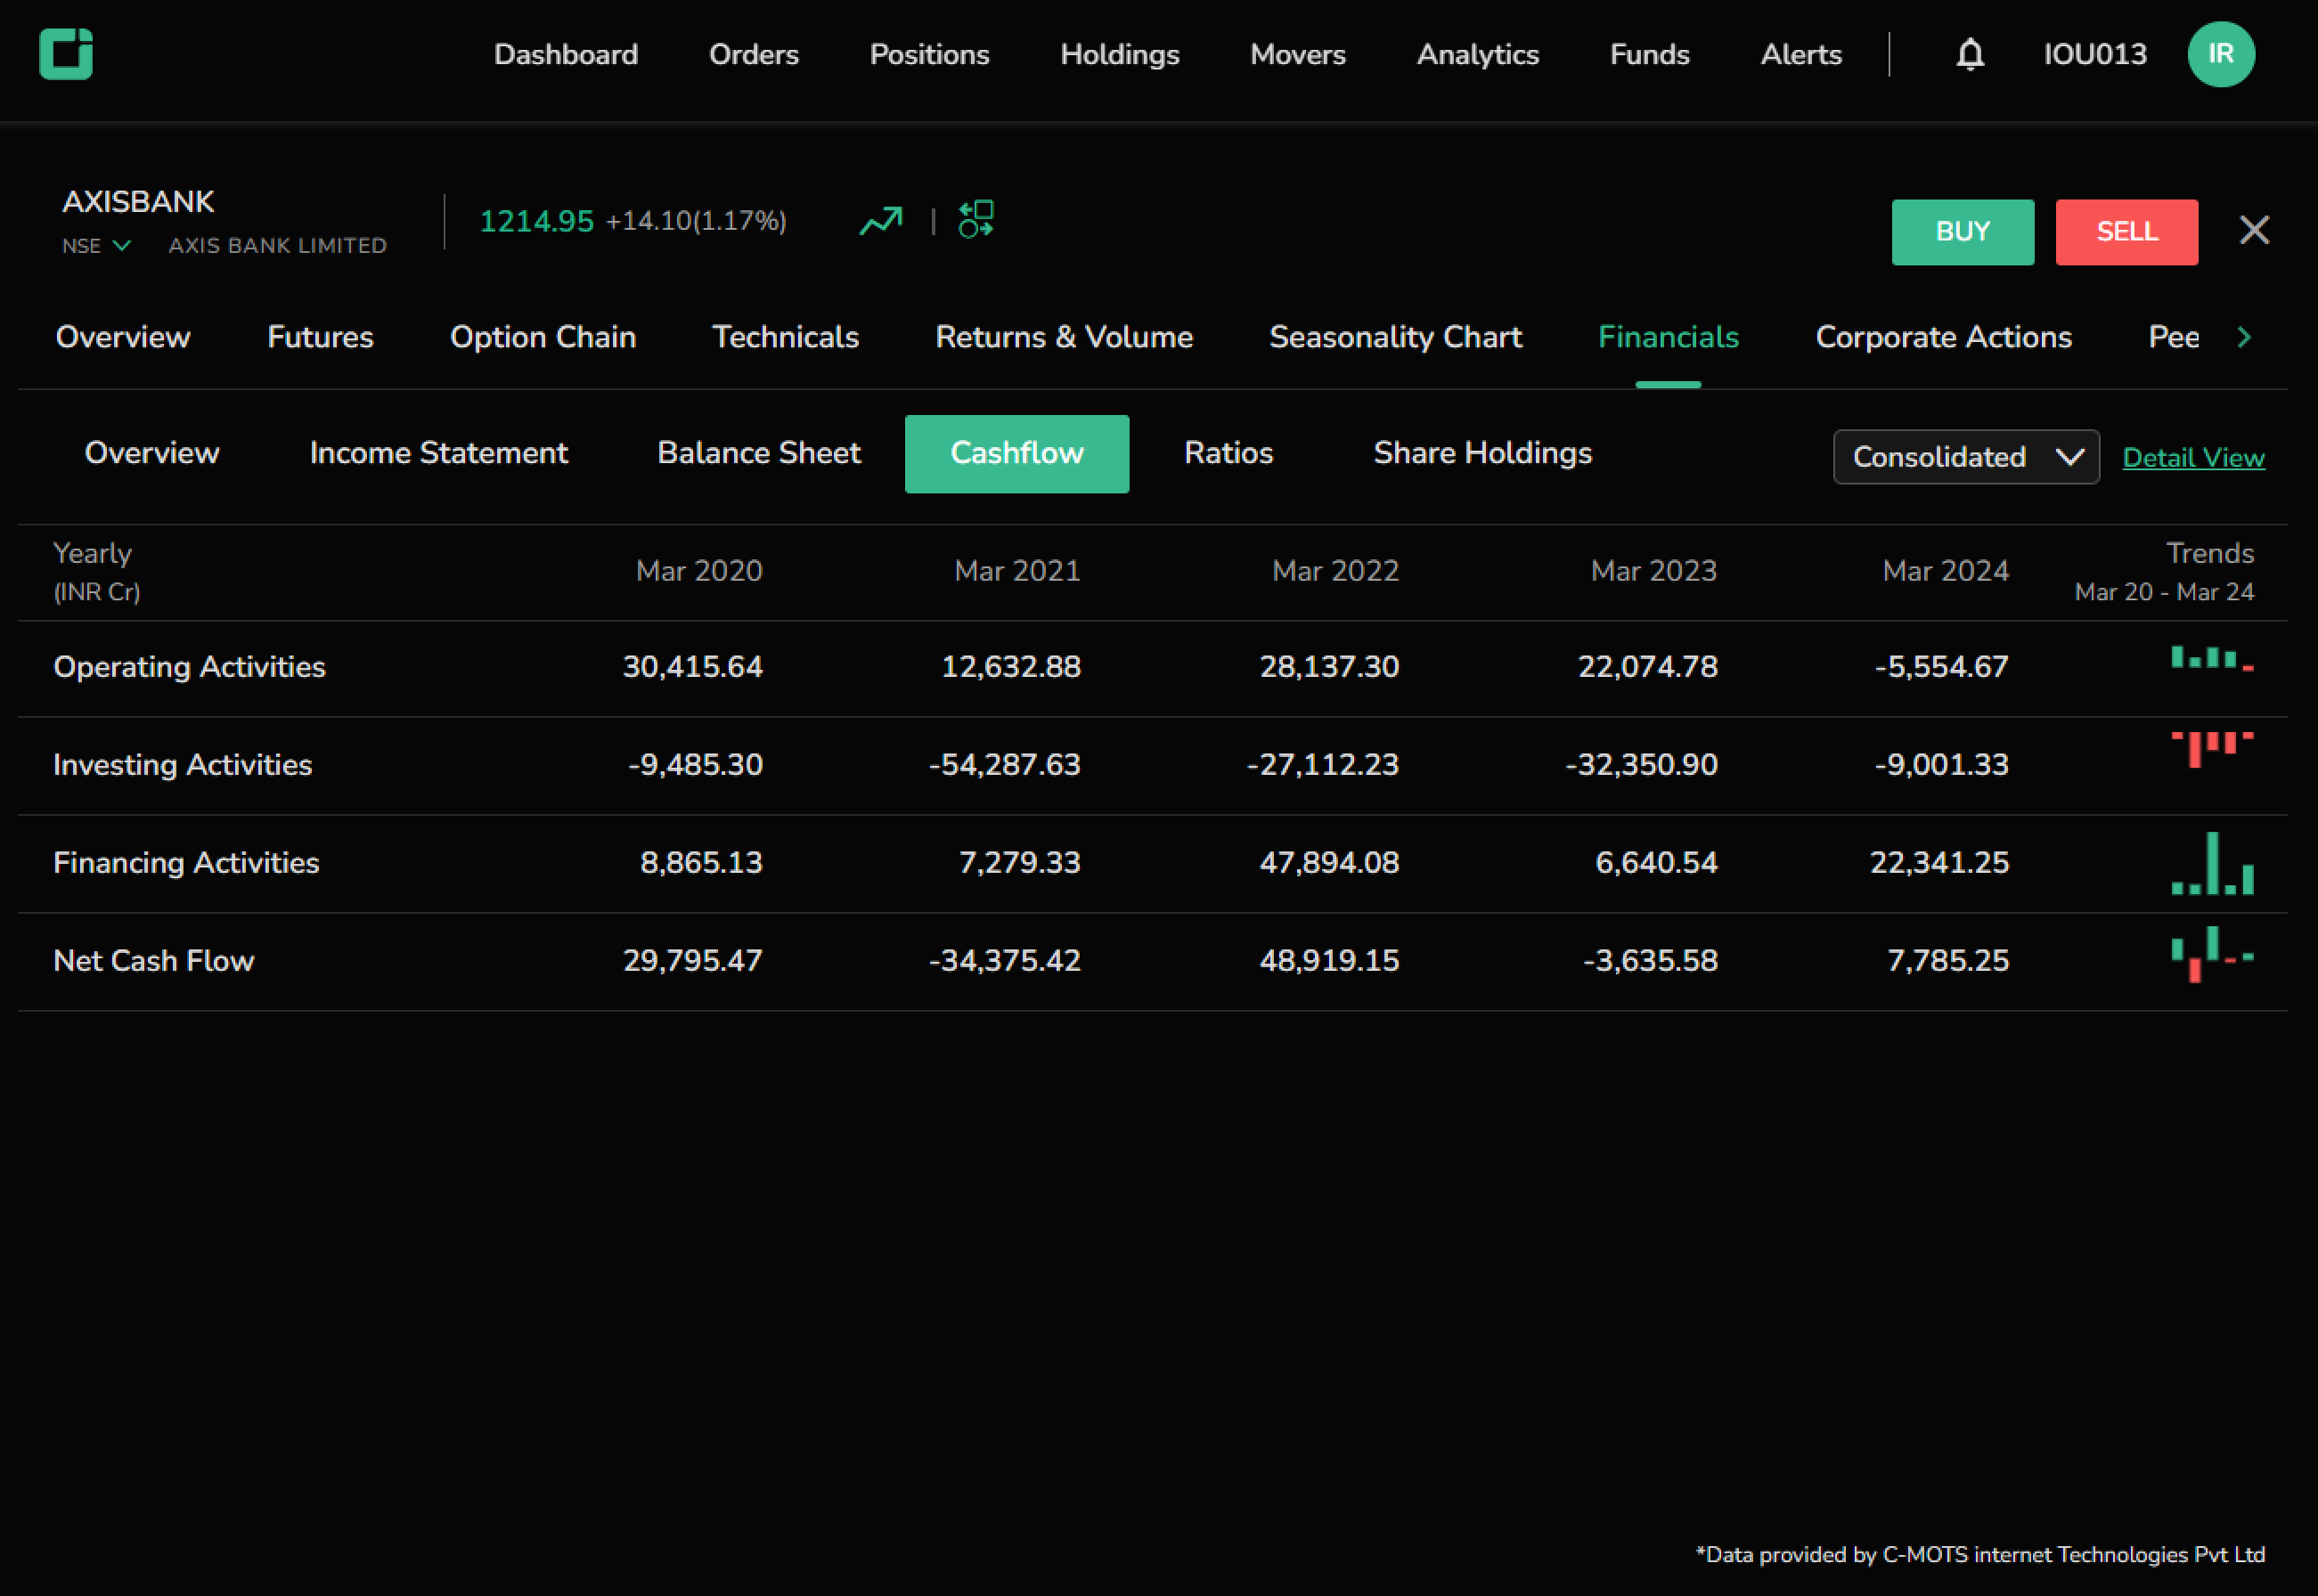Click the value -3,635.58

pos(1650,961)
